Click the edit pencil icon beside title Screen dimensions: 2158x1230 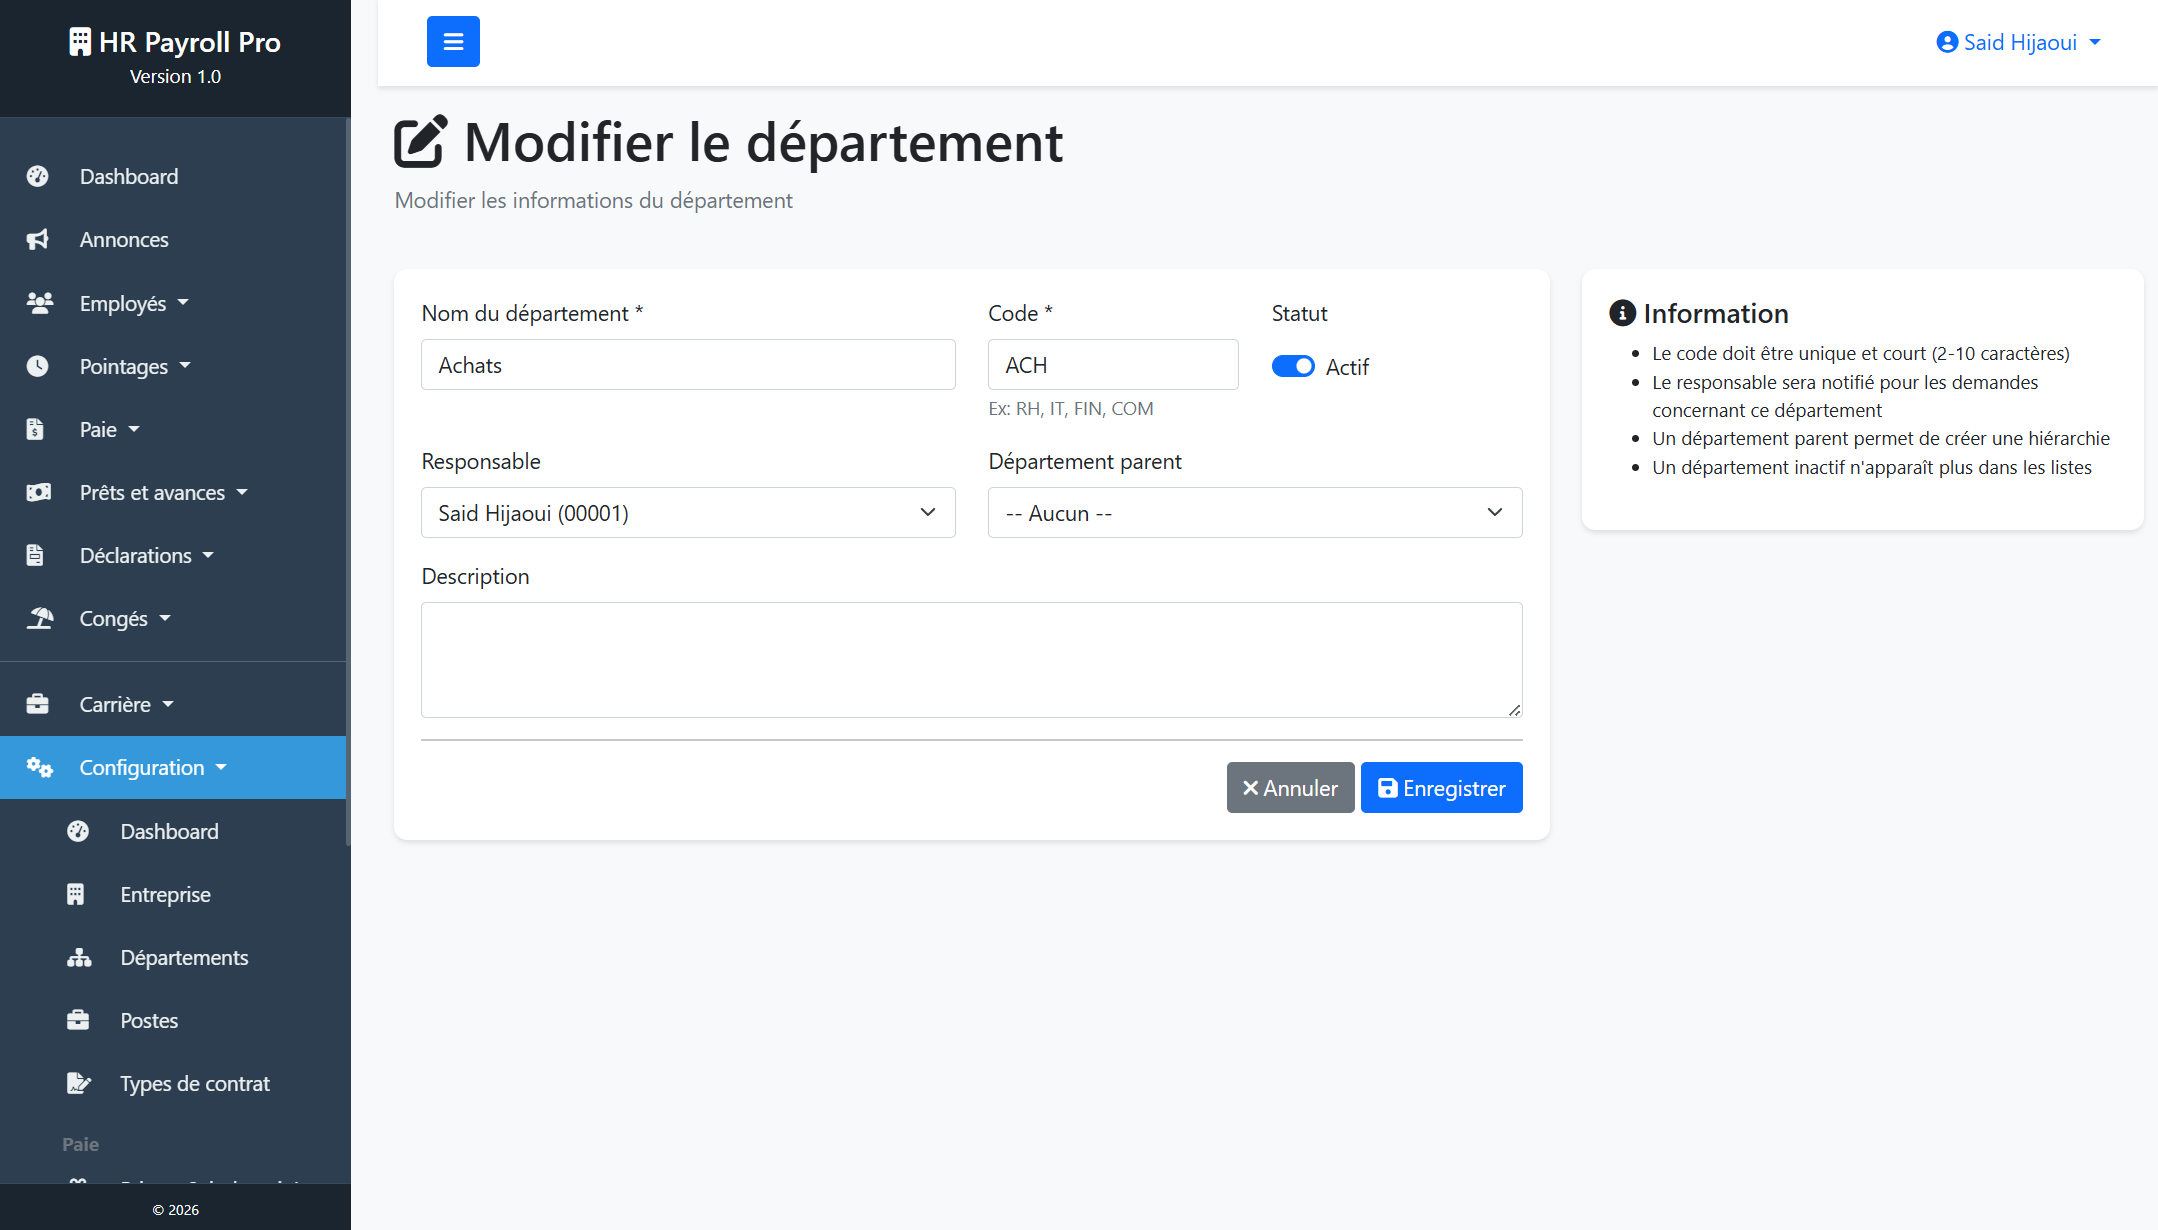[420, 142]
